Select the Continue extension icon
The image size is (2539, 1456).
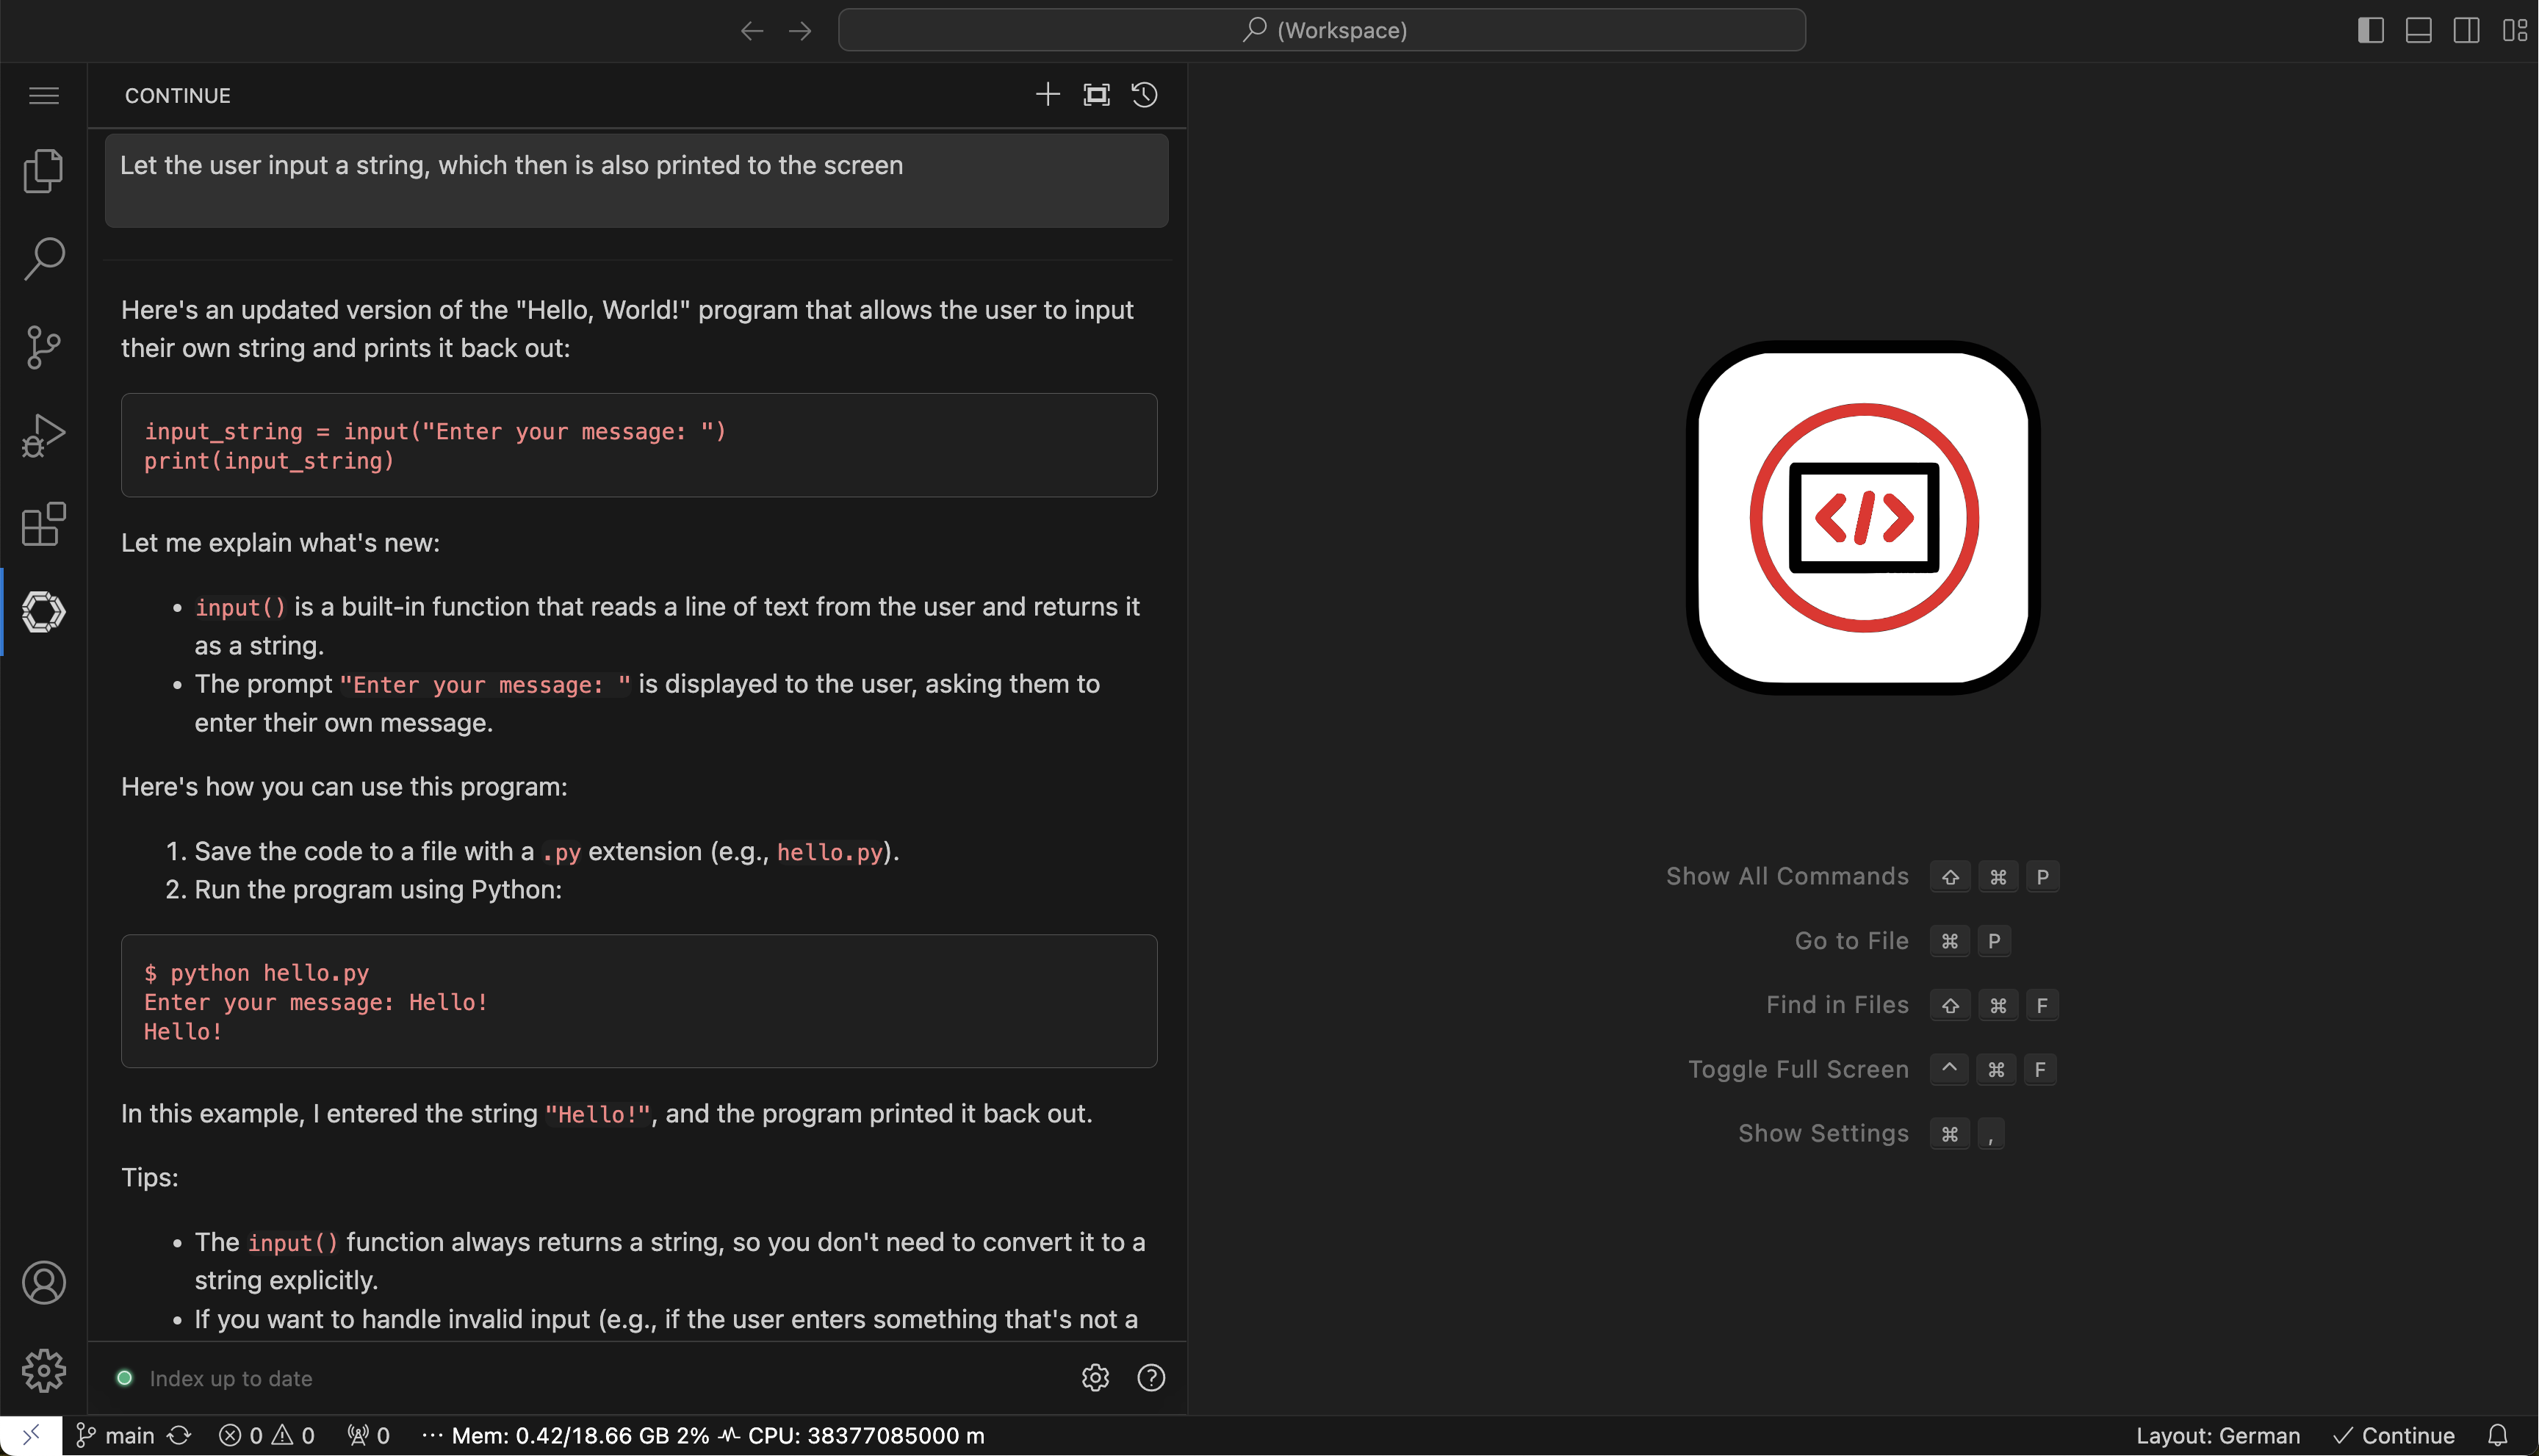click(44, 612)
